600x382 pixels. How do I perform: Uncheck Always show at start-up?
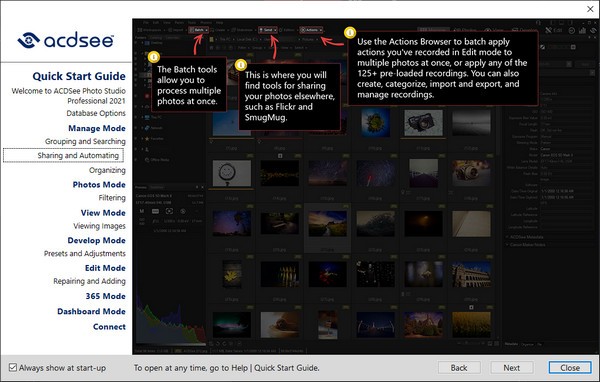[13, 368]
